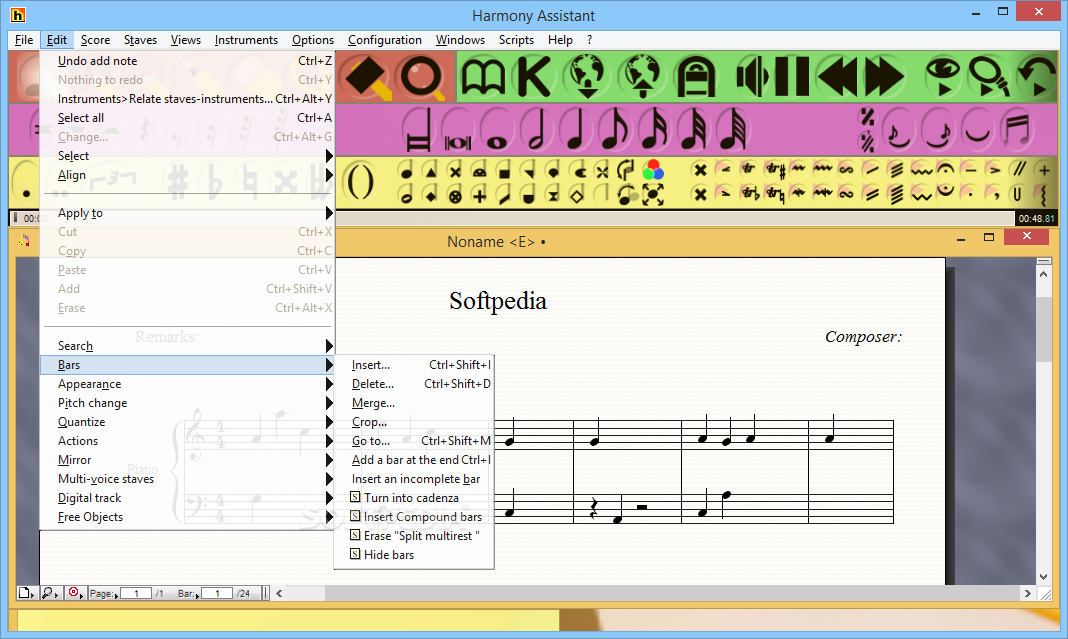
Task: Select the quarter note duration
Action: (x=576, y=129)
